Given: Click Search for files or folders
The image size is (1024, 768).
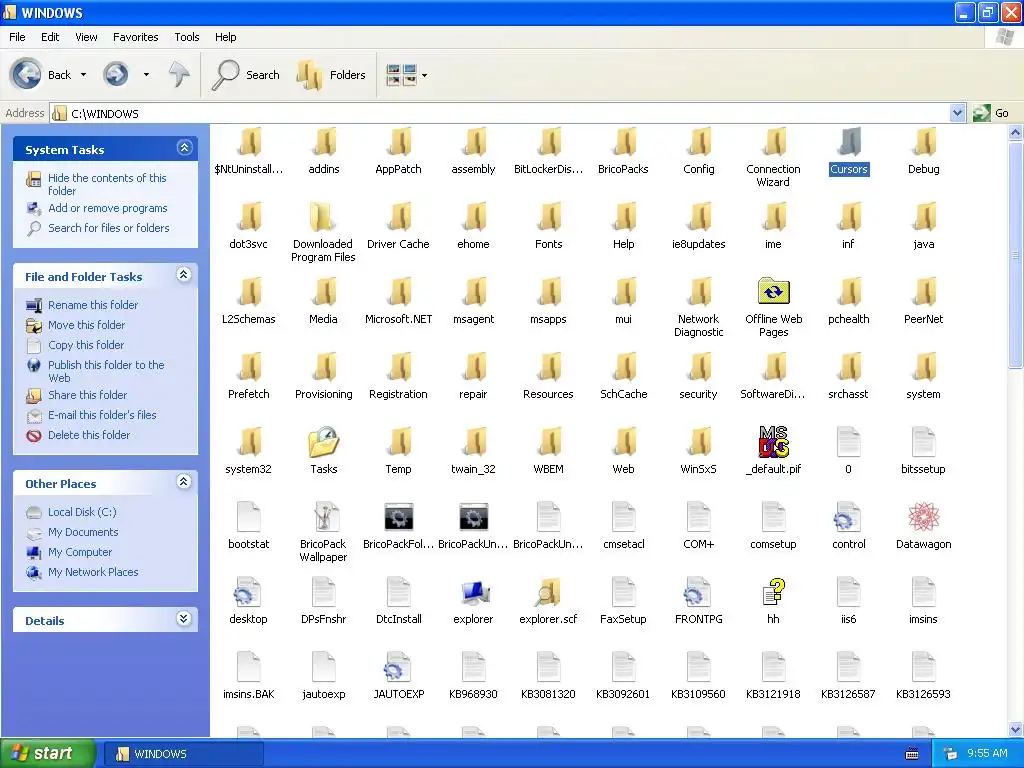Looking at the screenshot, I should (x=108, y=228).
